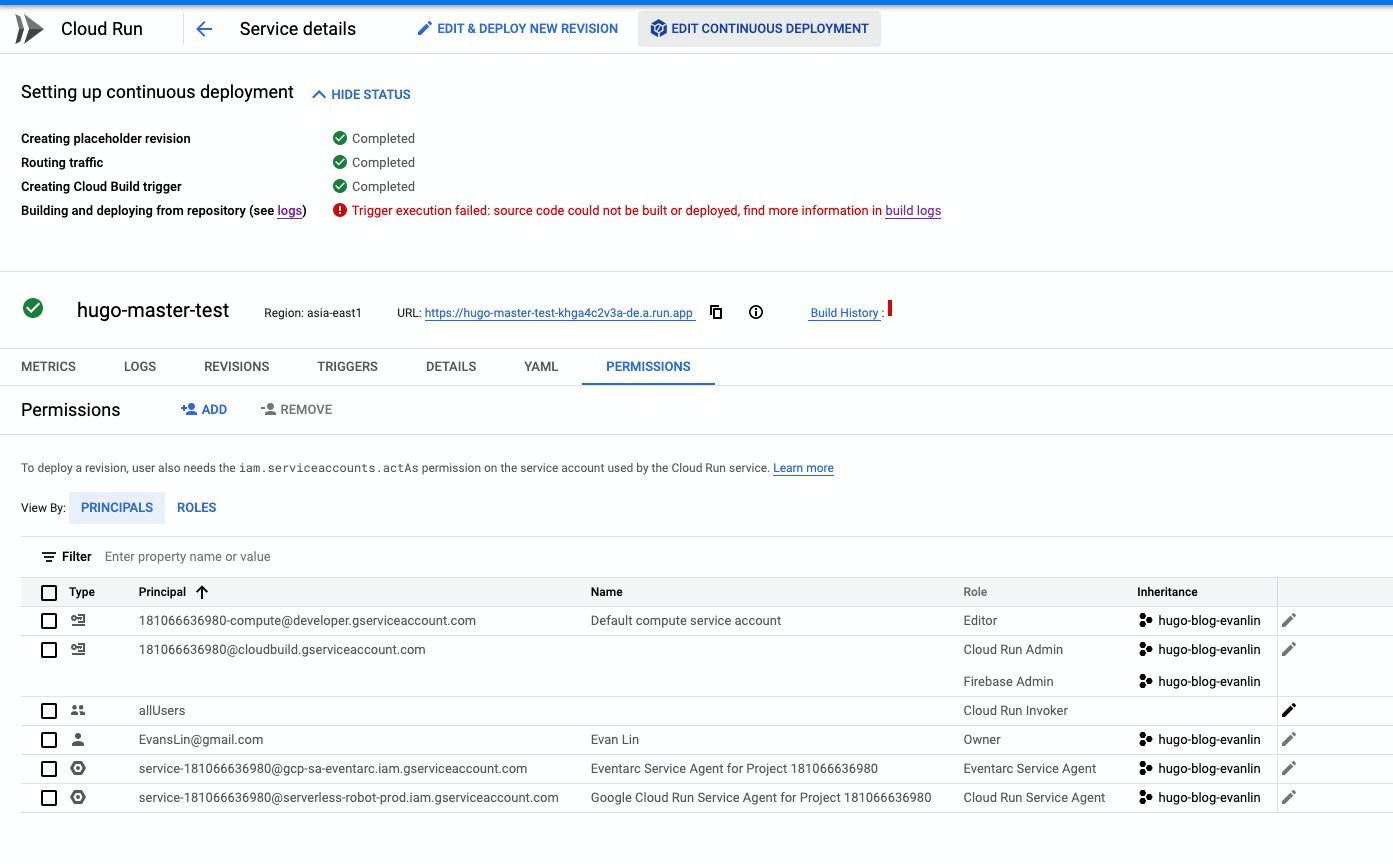Go back using the left arrow
Screen dimensions: 1393x864
point(204,29)
